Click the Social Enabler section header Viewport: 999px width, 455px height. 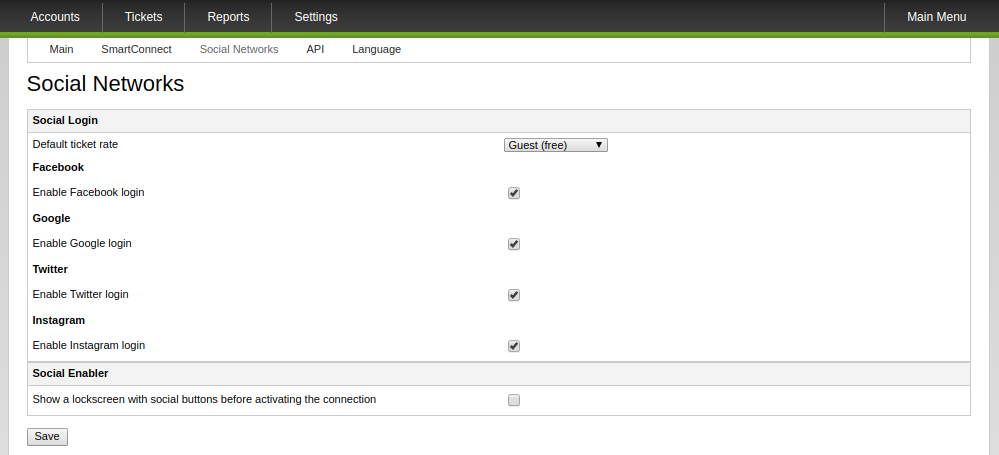pos(70,373)
